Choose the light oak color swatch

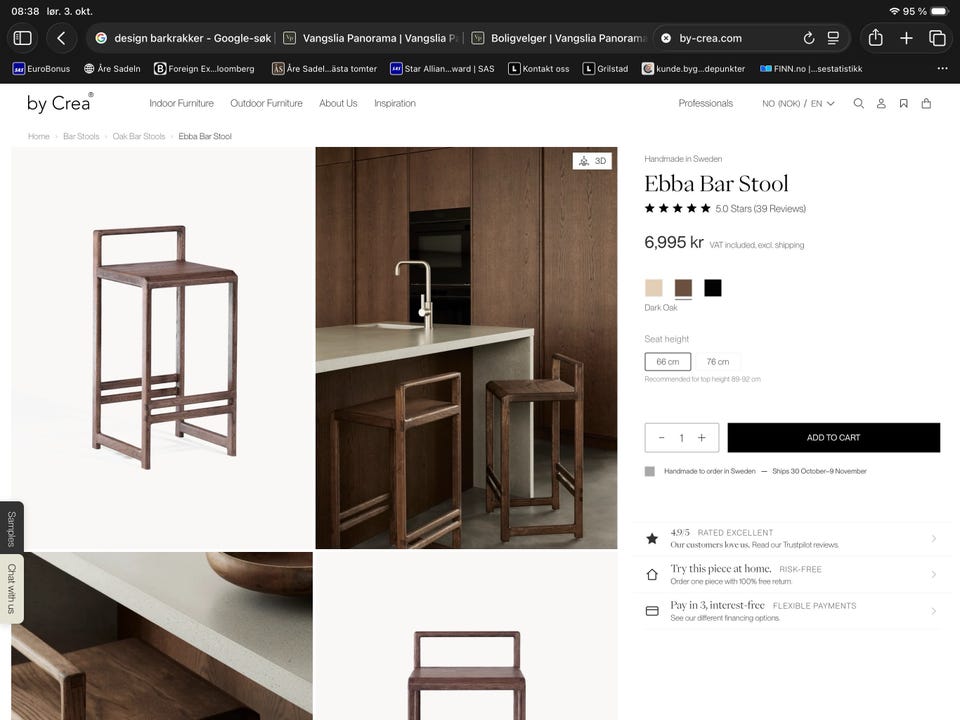(x=654, y=288)
